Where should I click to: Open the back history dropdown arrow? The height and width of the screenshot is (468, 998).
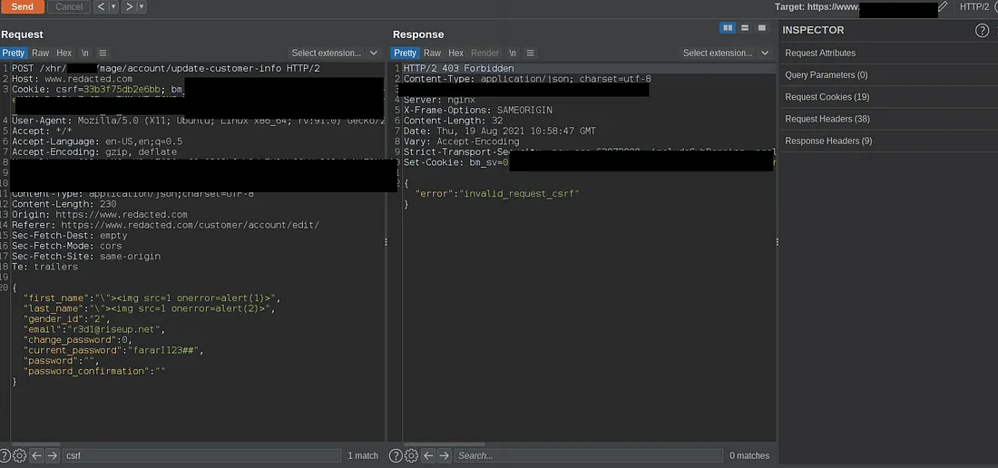tap(113, 7)
